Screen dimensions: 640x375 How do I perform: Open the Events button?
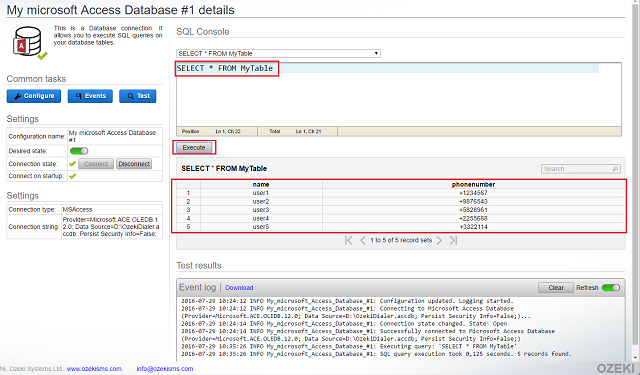90,96
